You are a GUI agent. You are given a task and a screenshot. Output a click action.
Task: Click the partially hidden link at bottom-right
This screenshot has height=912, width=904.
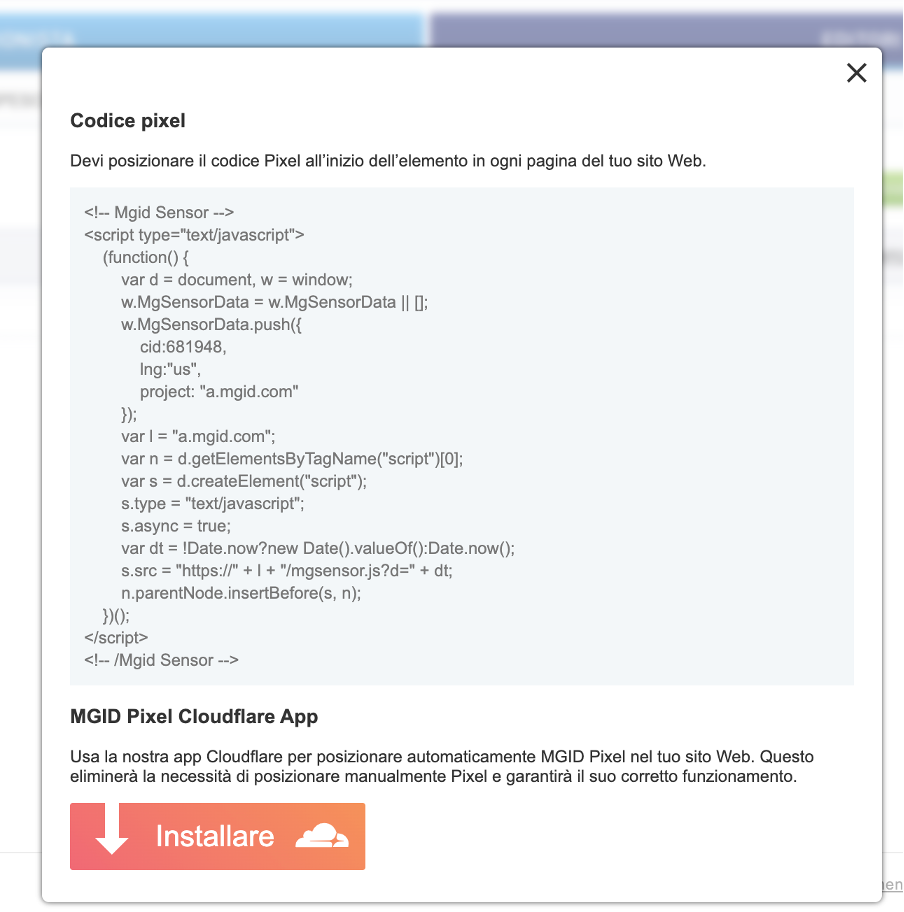(892, 885)
